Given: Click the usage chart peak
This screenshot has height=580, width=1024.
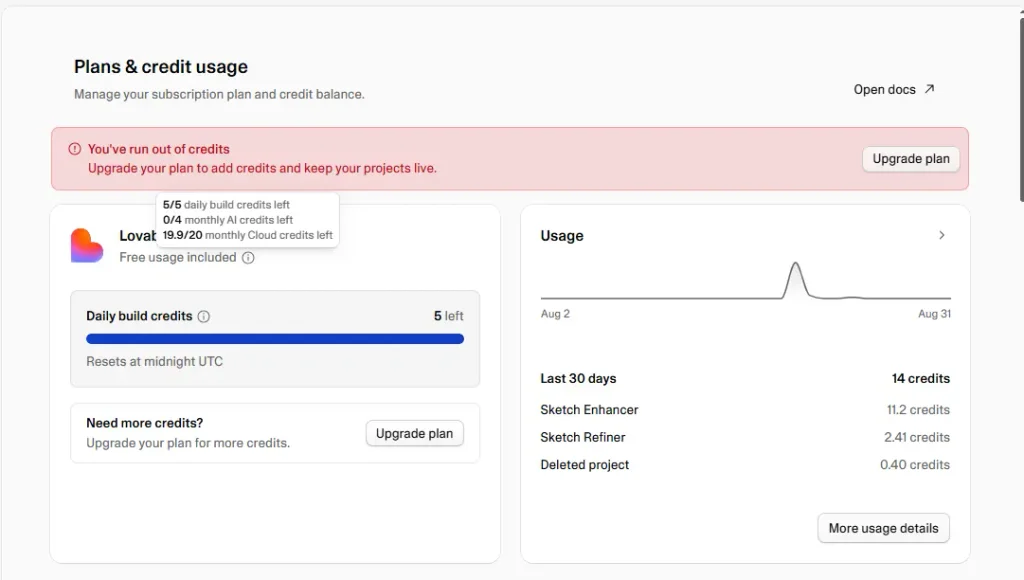Looking at the screenshot, I should (795, 265).
